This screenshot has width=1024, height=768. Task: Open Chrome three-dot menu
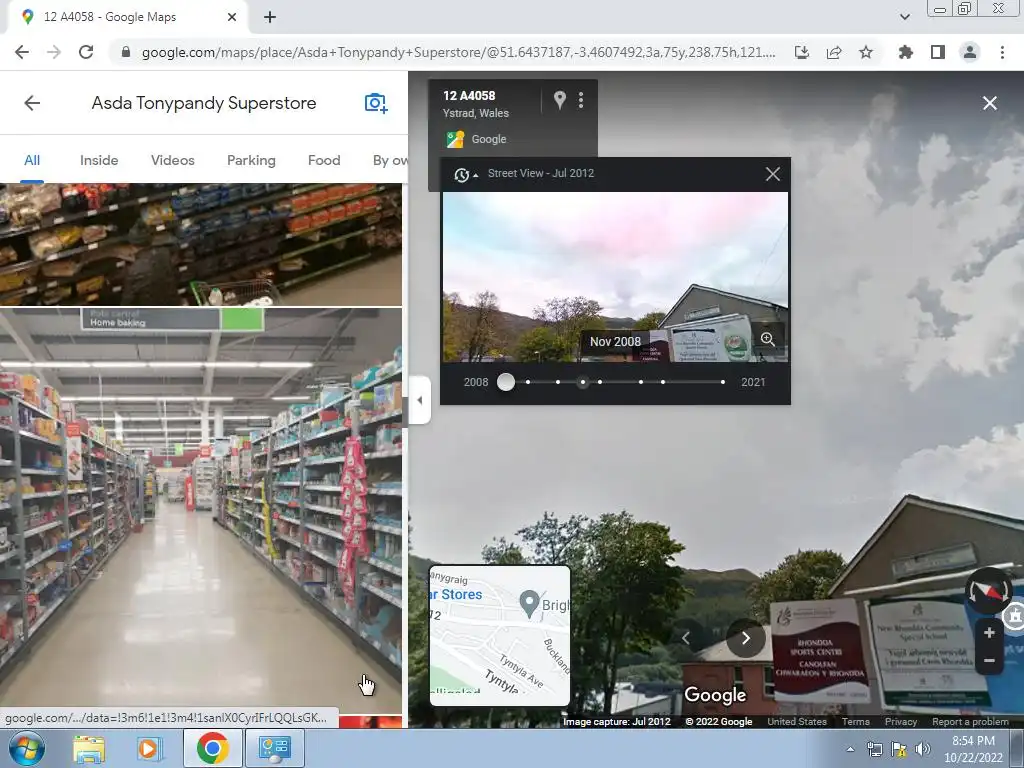(x=1002, y=52)
